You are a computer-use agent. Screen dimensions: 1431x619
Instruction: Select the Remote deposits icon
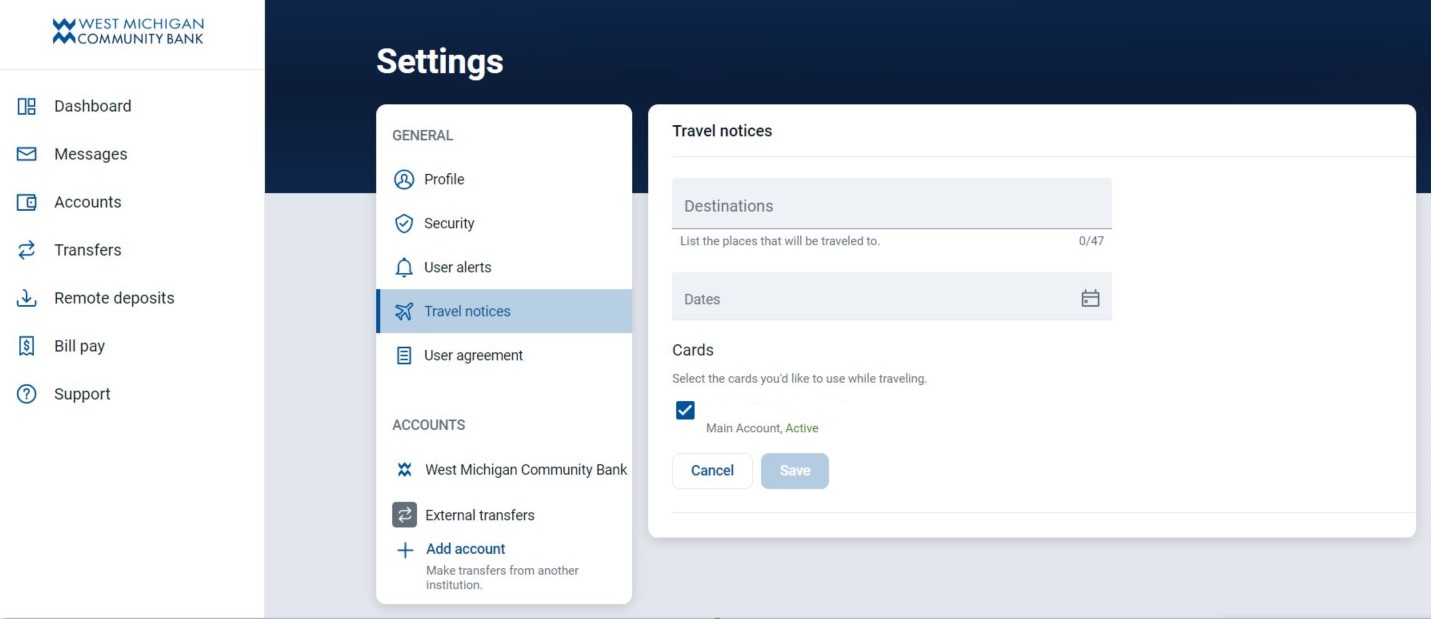click(x=22, y=297)
